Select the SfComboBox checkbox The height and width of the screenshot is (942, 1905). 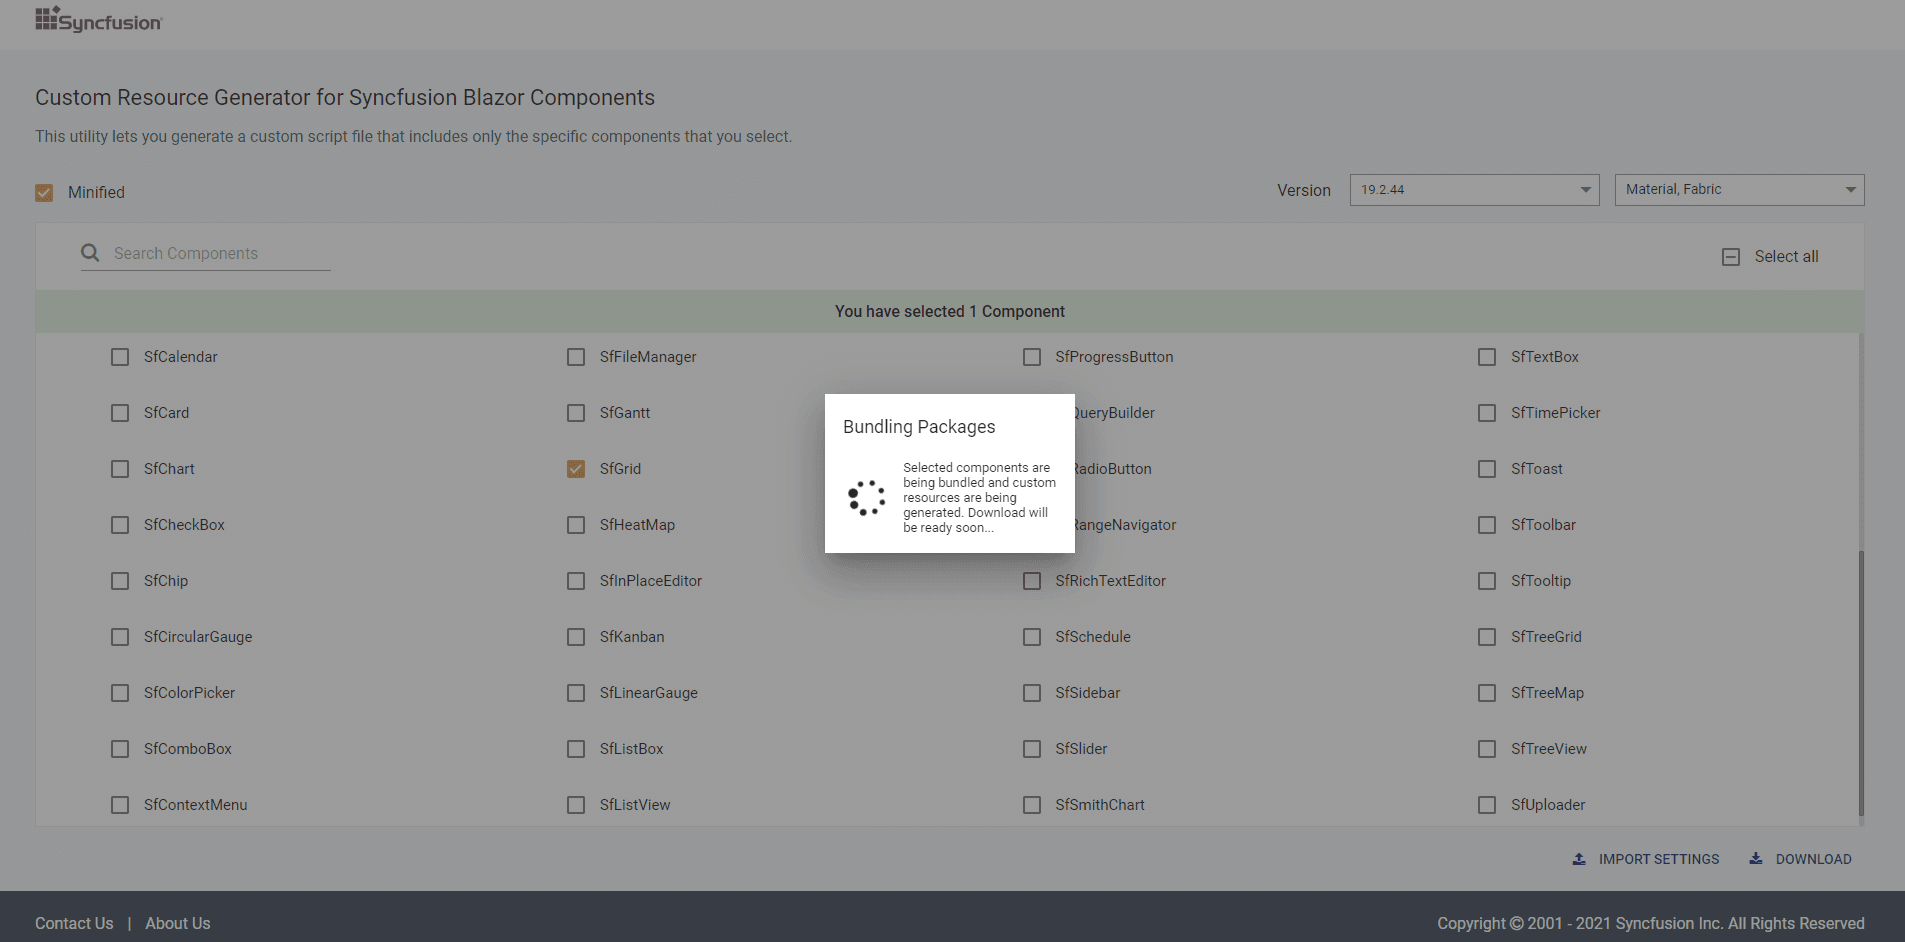[120, 749]
